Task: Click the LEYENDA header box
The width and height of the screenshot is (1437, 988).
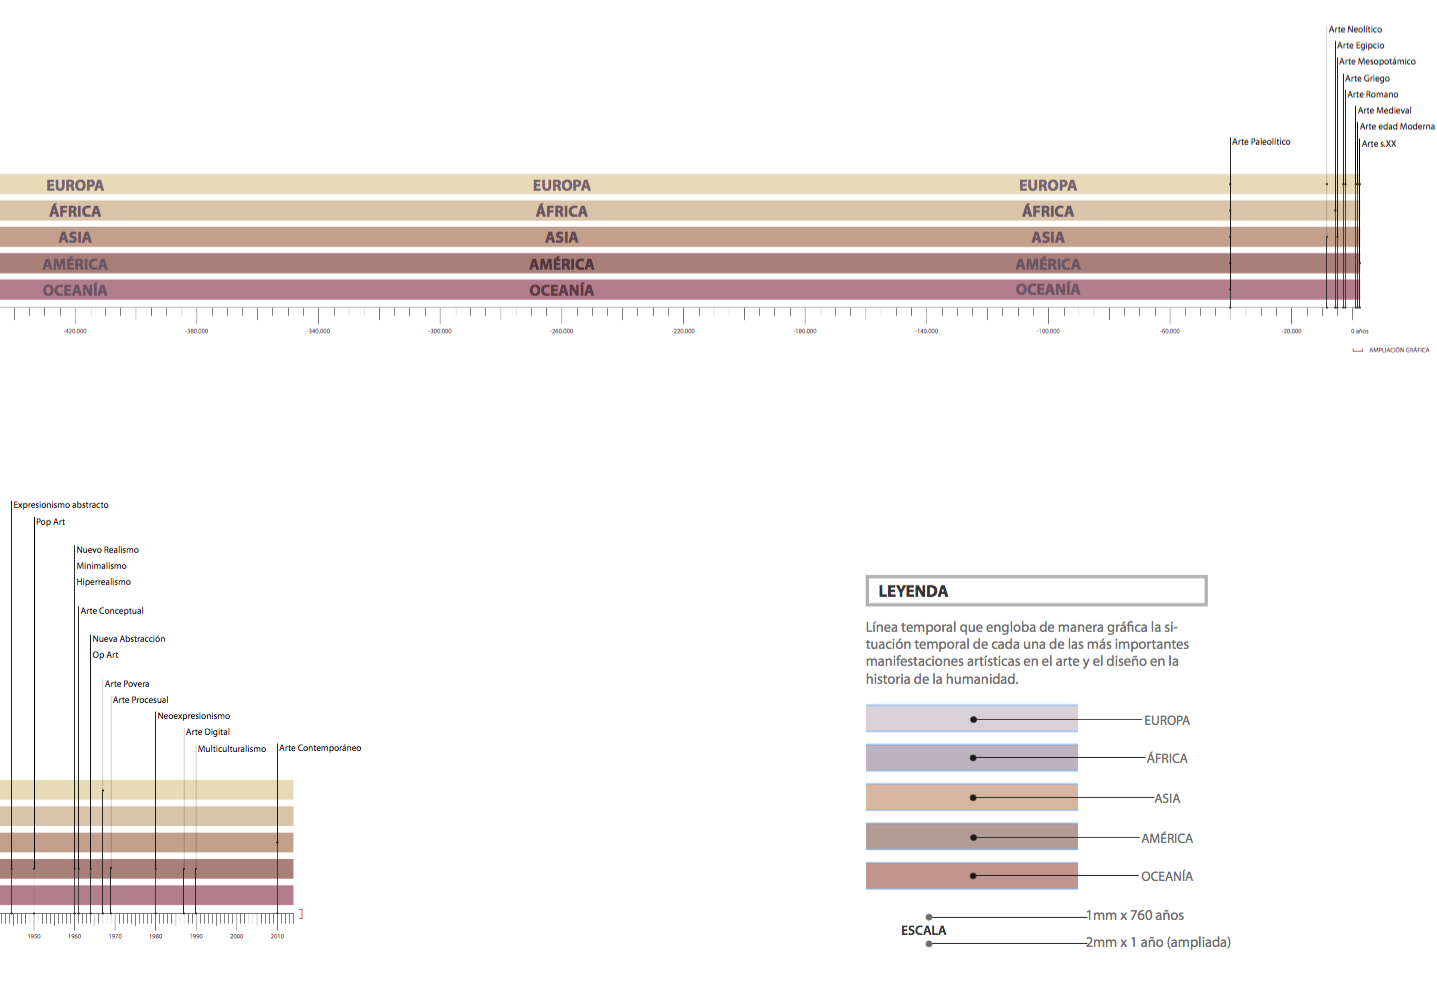Action: [1036, 591]
